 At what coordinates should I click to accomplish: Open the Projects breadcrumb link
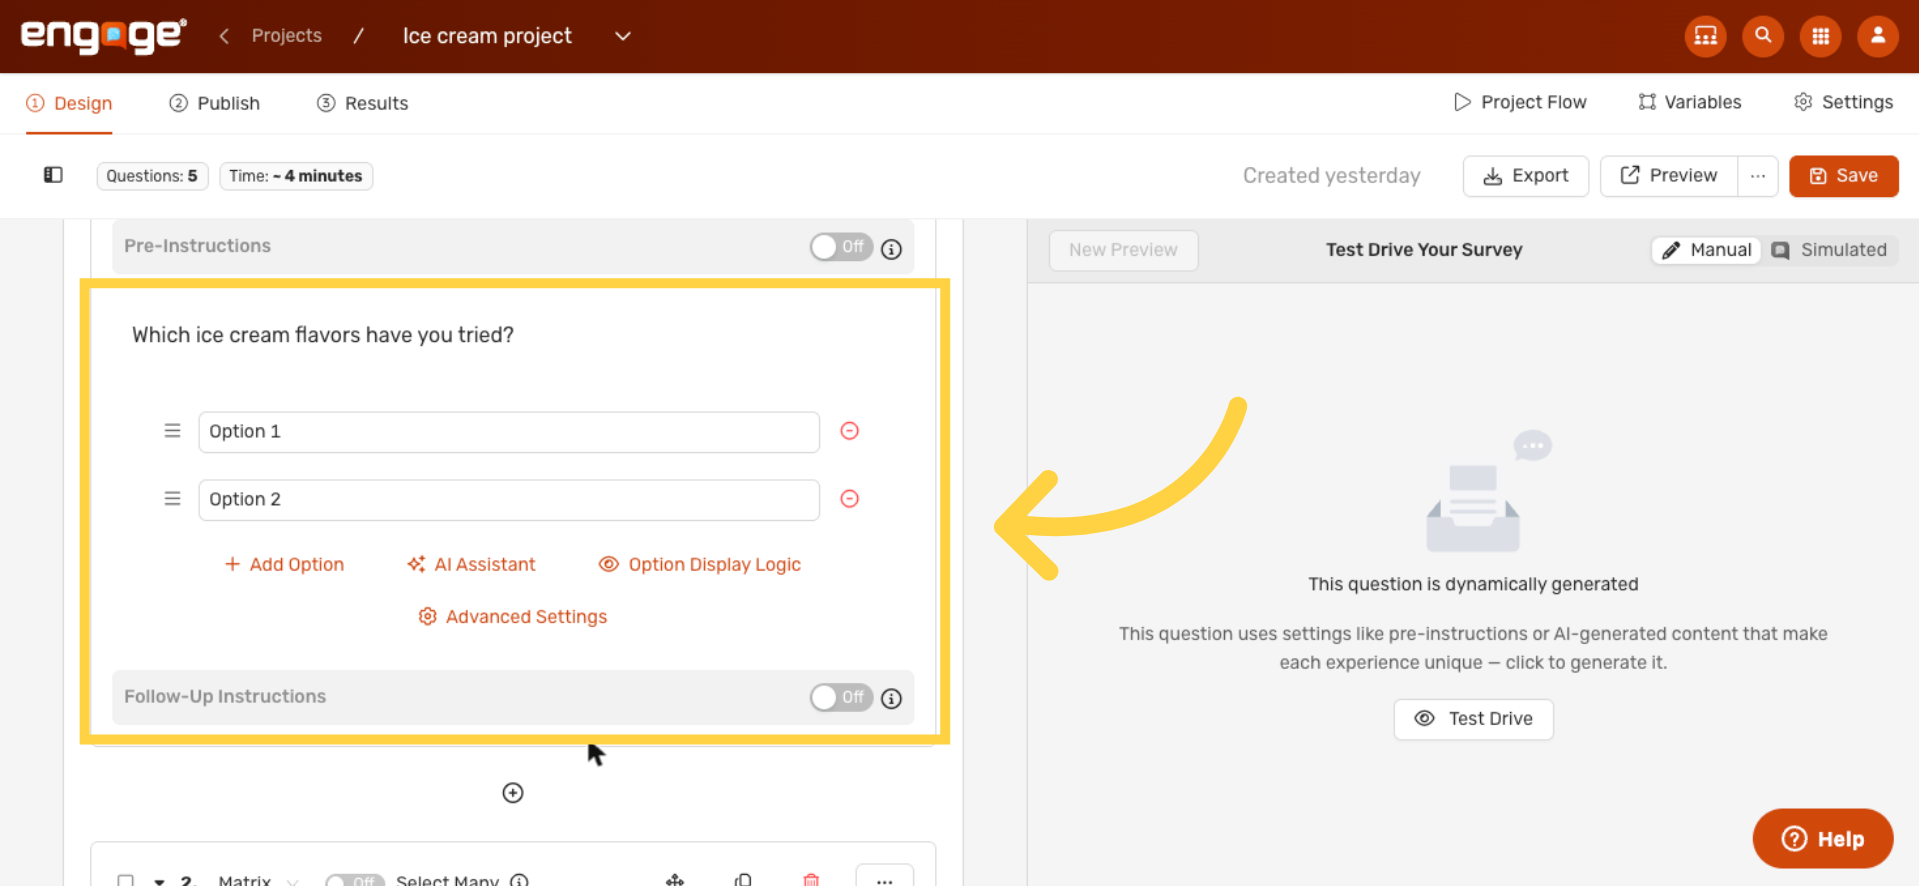point(287,36)
